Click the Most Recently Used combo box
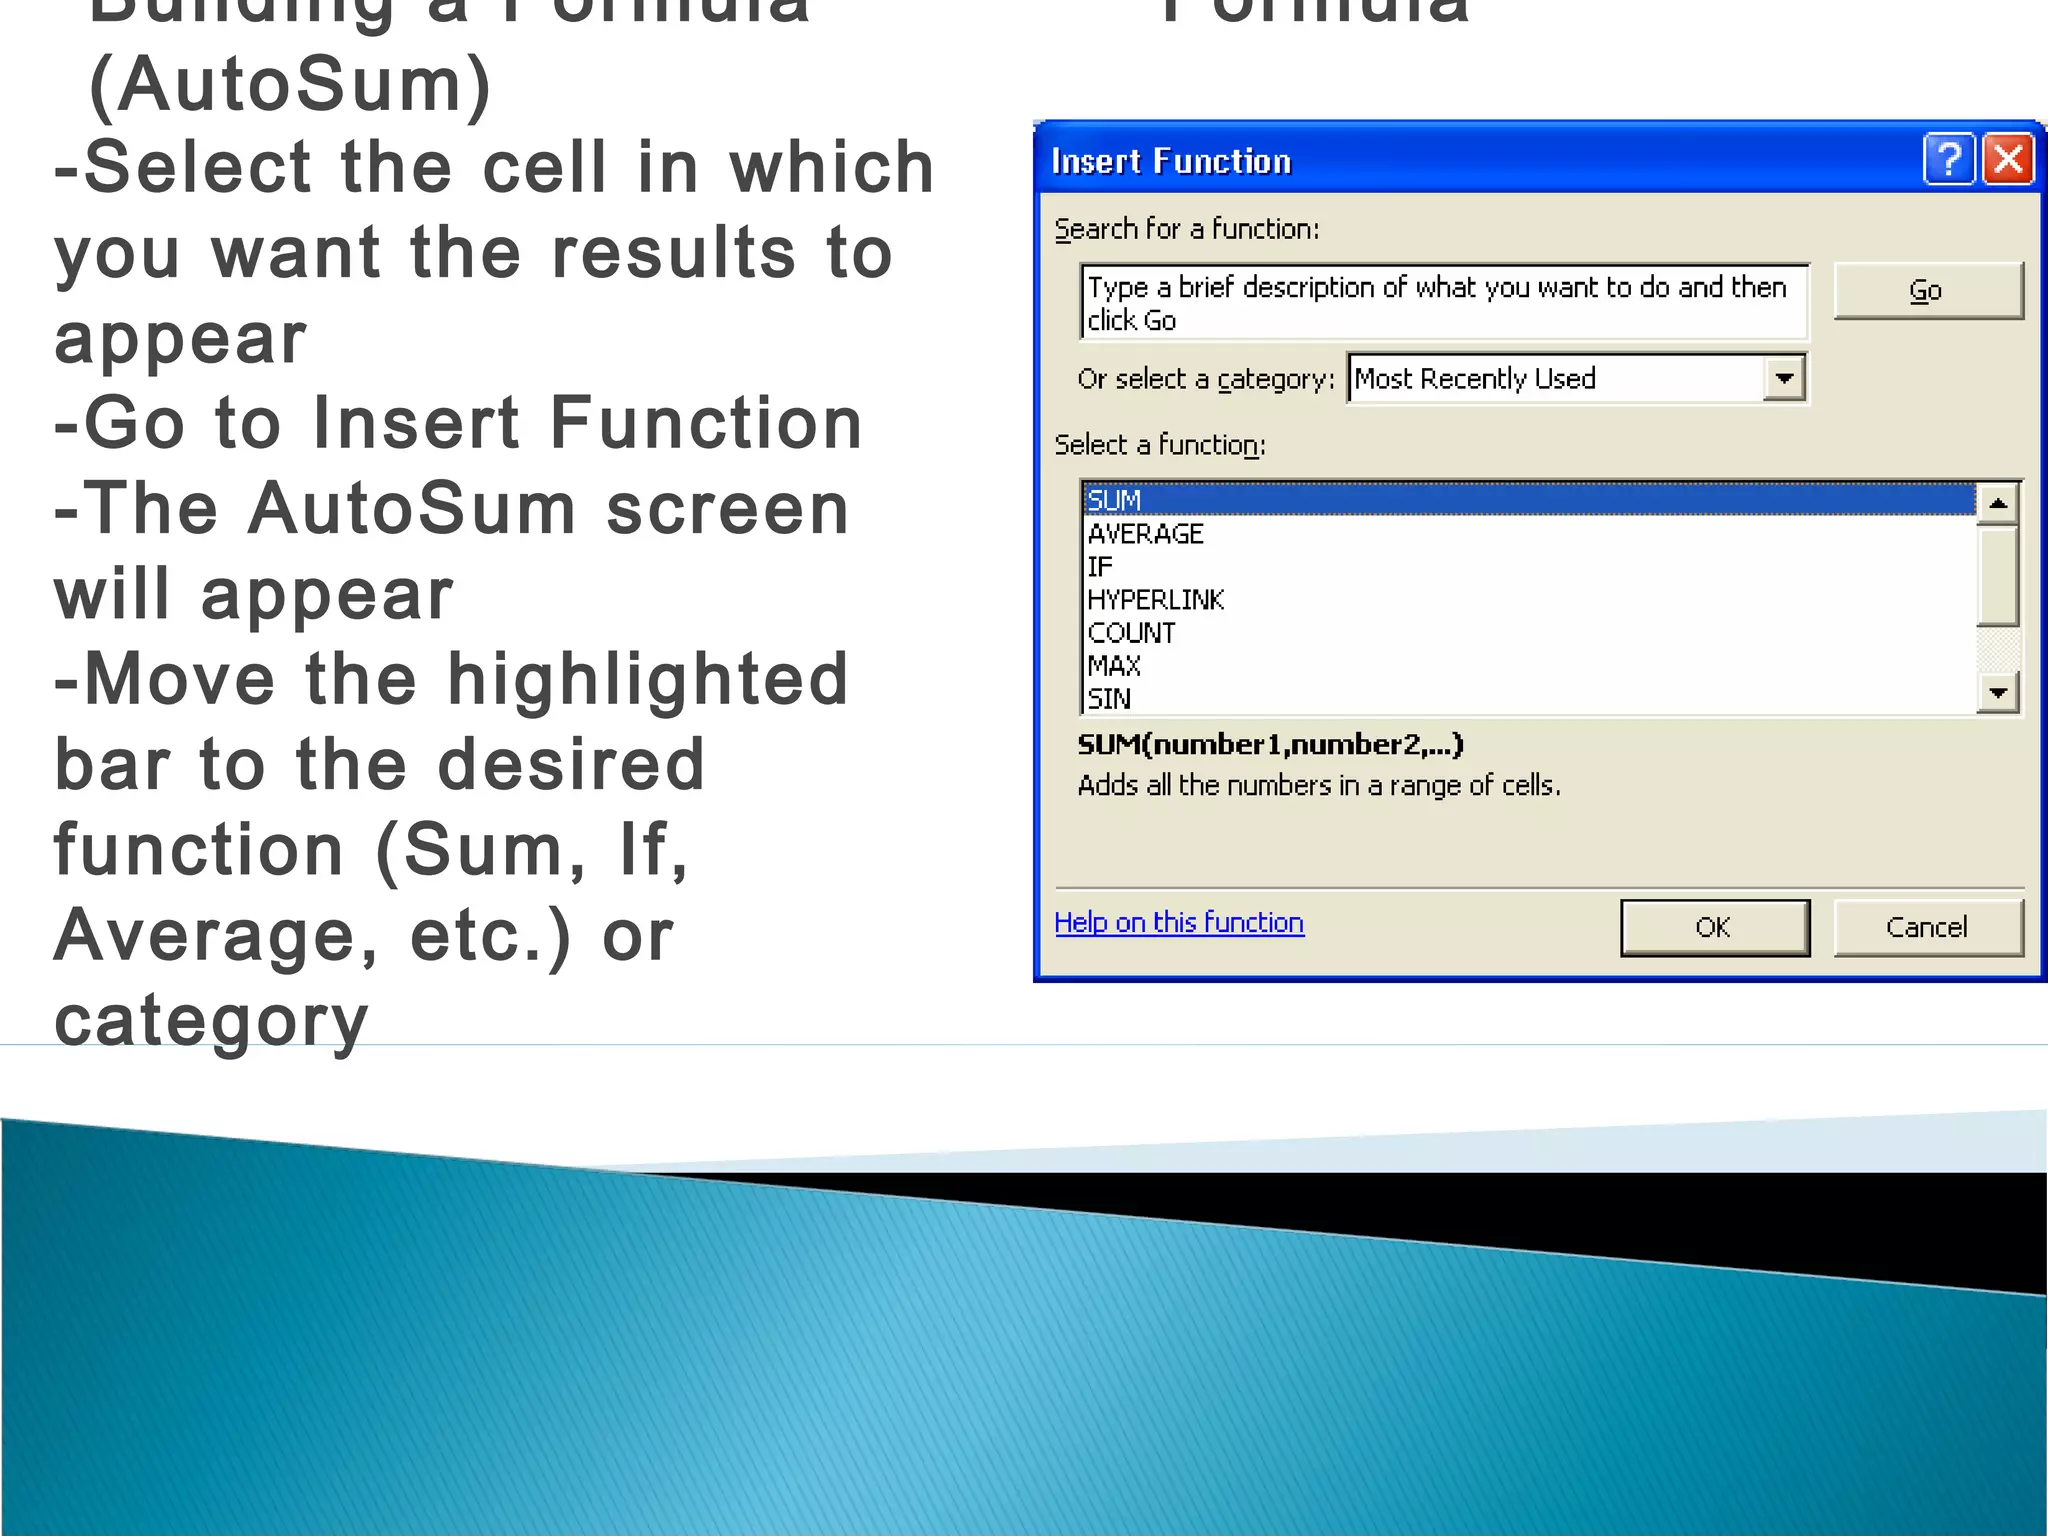 tap(1556, 379)
